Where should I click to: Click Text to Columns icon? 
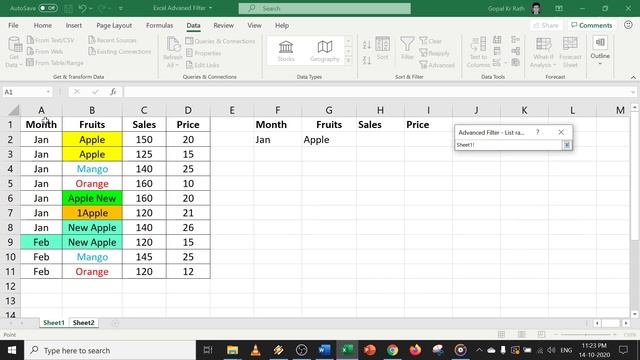[x=478, y=52]
